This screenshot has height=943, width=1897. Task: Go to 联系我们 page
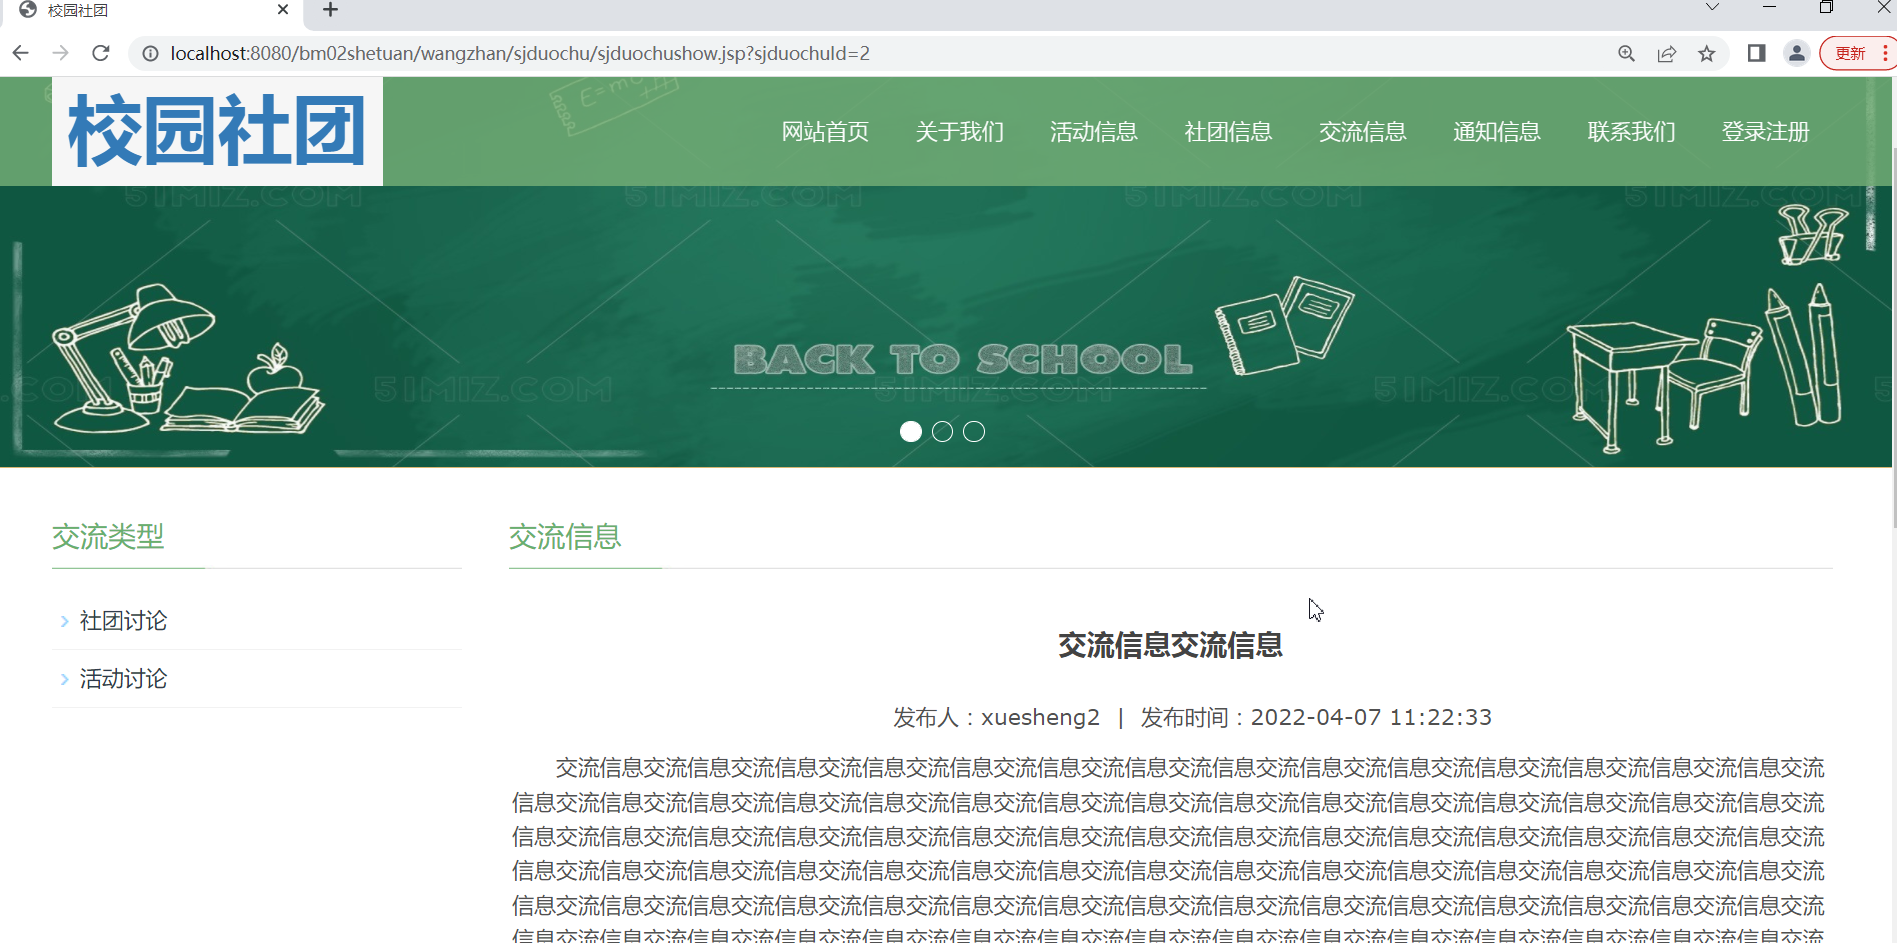[x=1631, y=132]
